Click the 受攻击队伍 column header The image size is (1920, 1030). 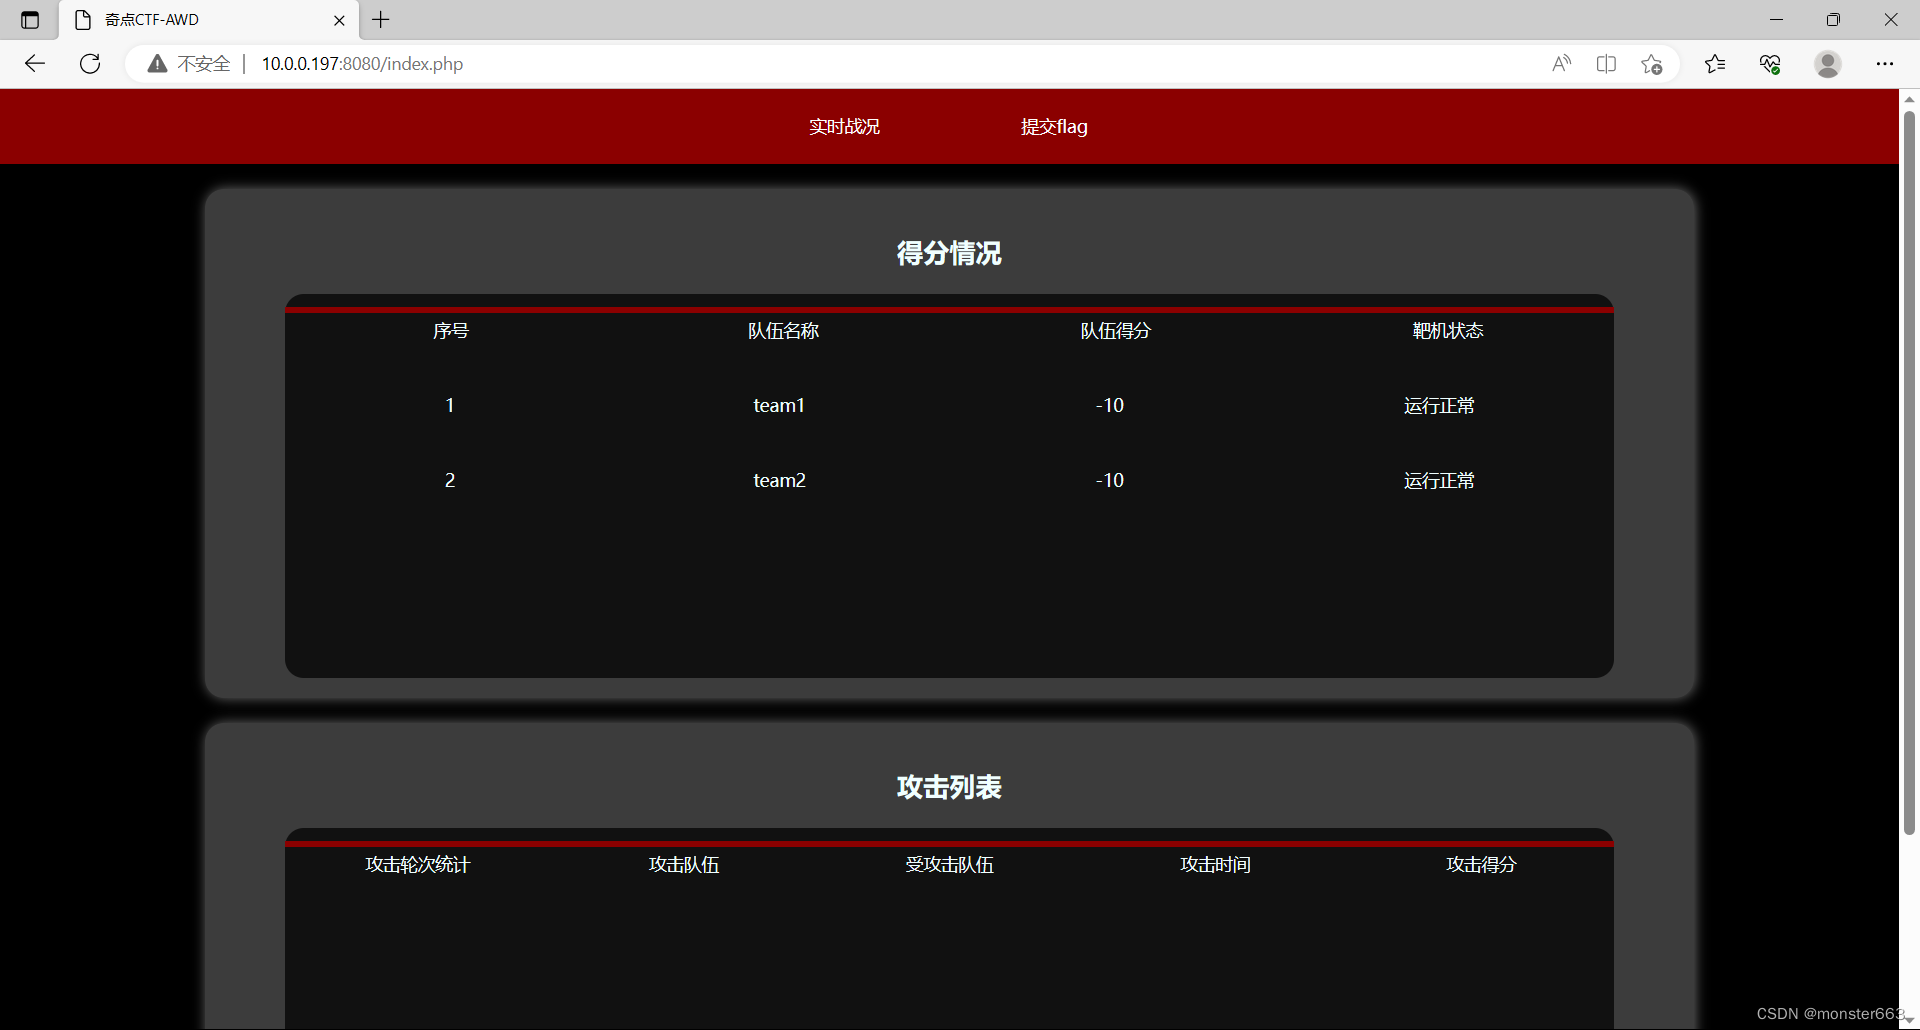949,865
